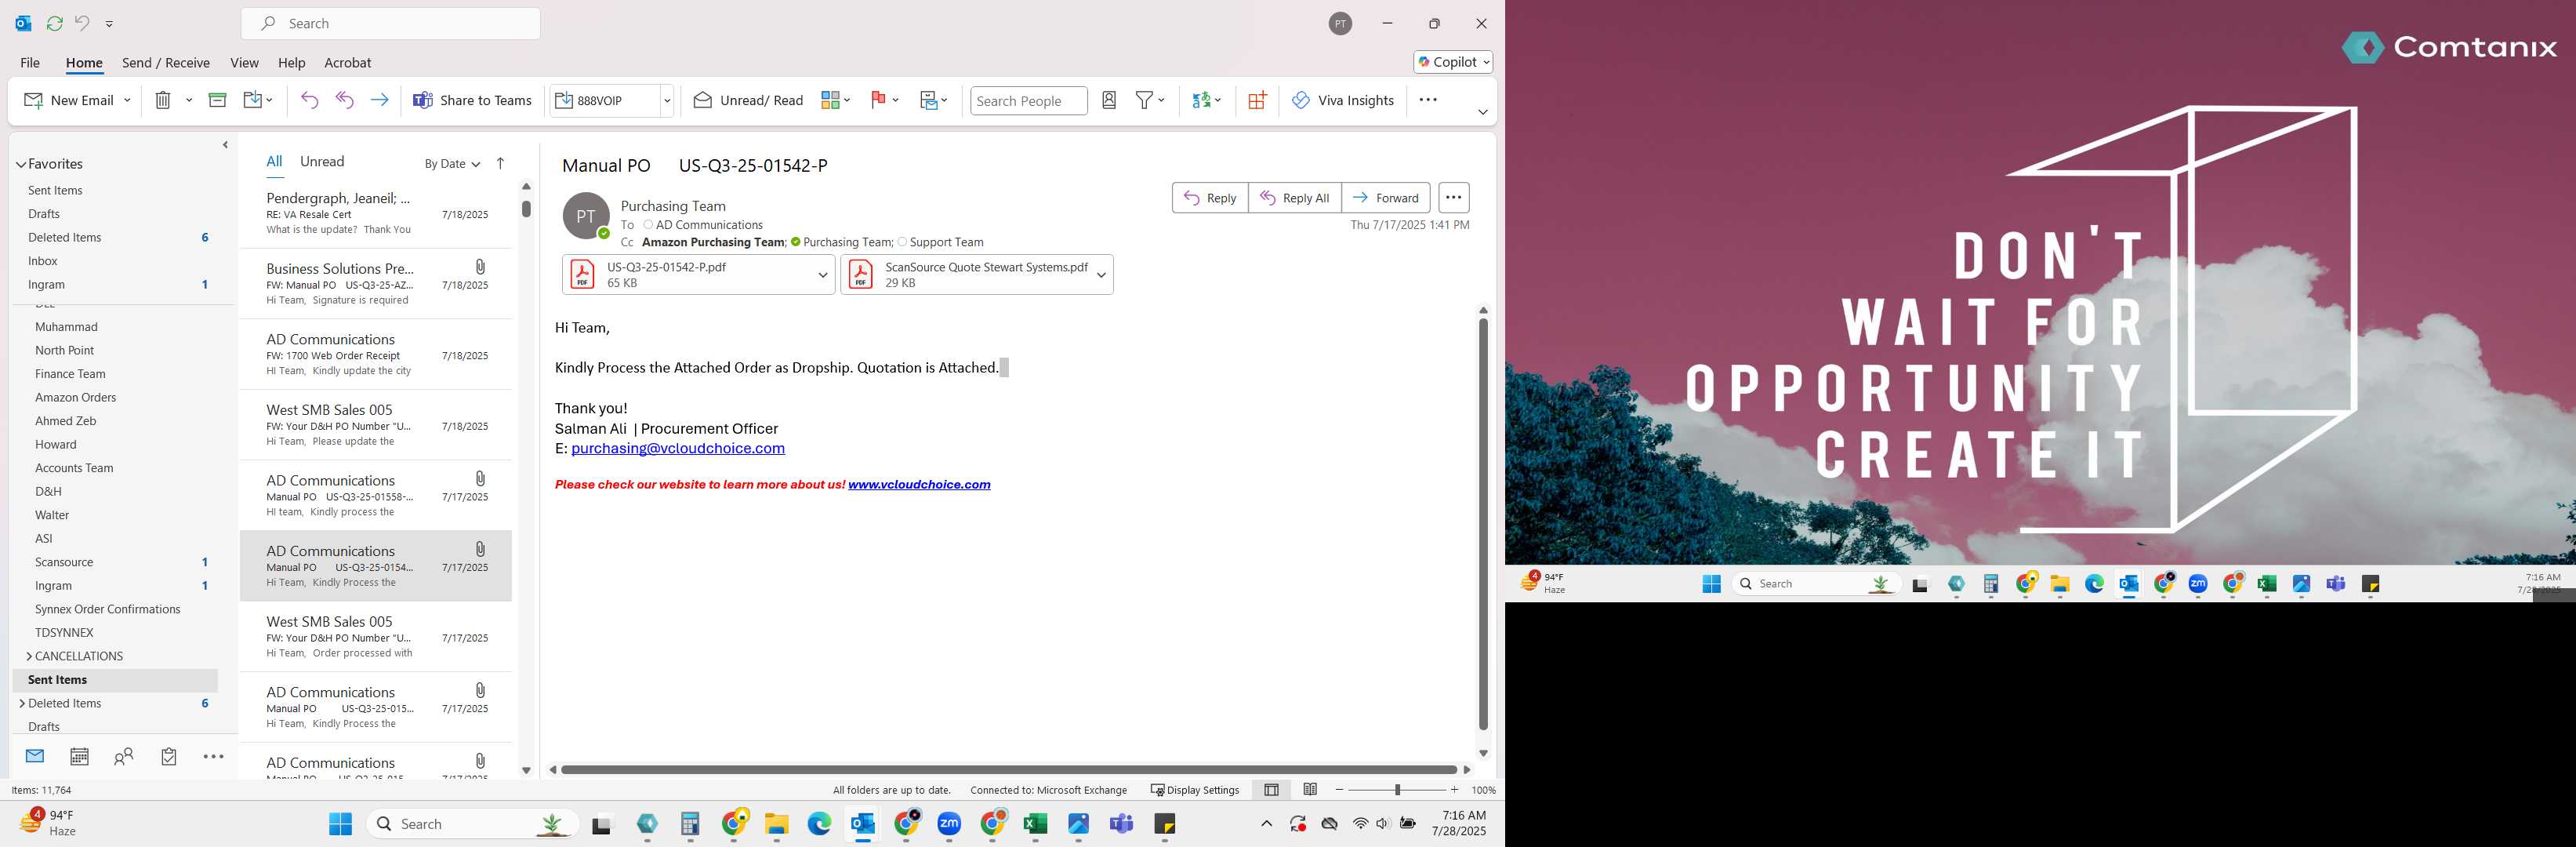Viewport: 2576px width, 847px height.
Task: Expand the Deleted Items folder in tree
Action: [22, 703]
